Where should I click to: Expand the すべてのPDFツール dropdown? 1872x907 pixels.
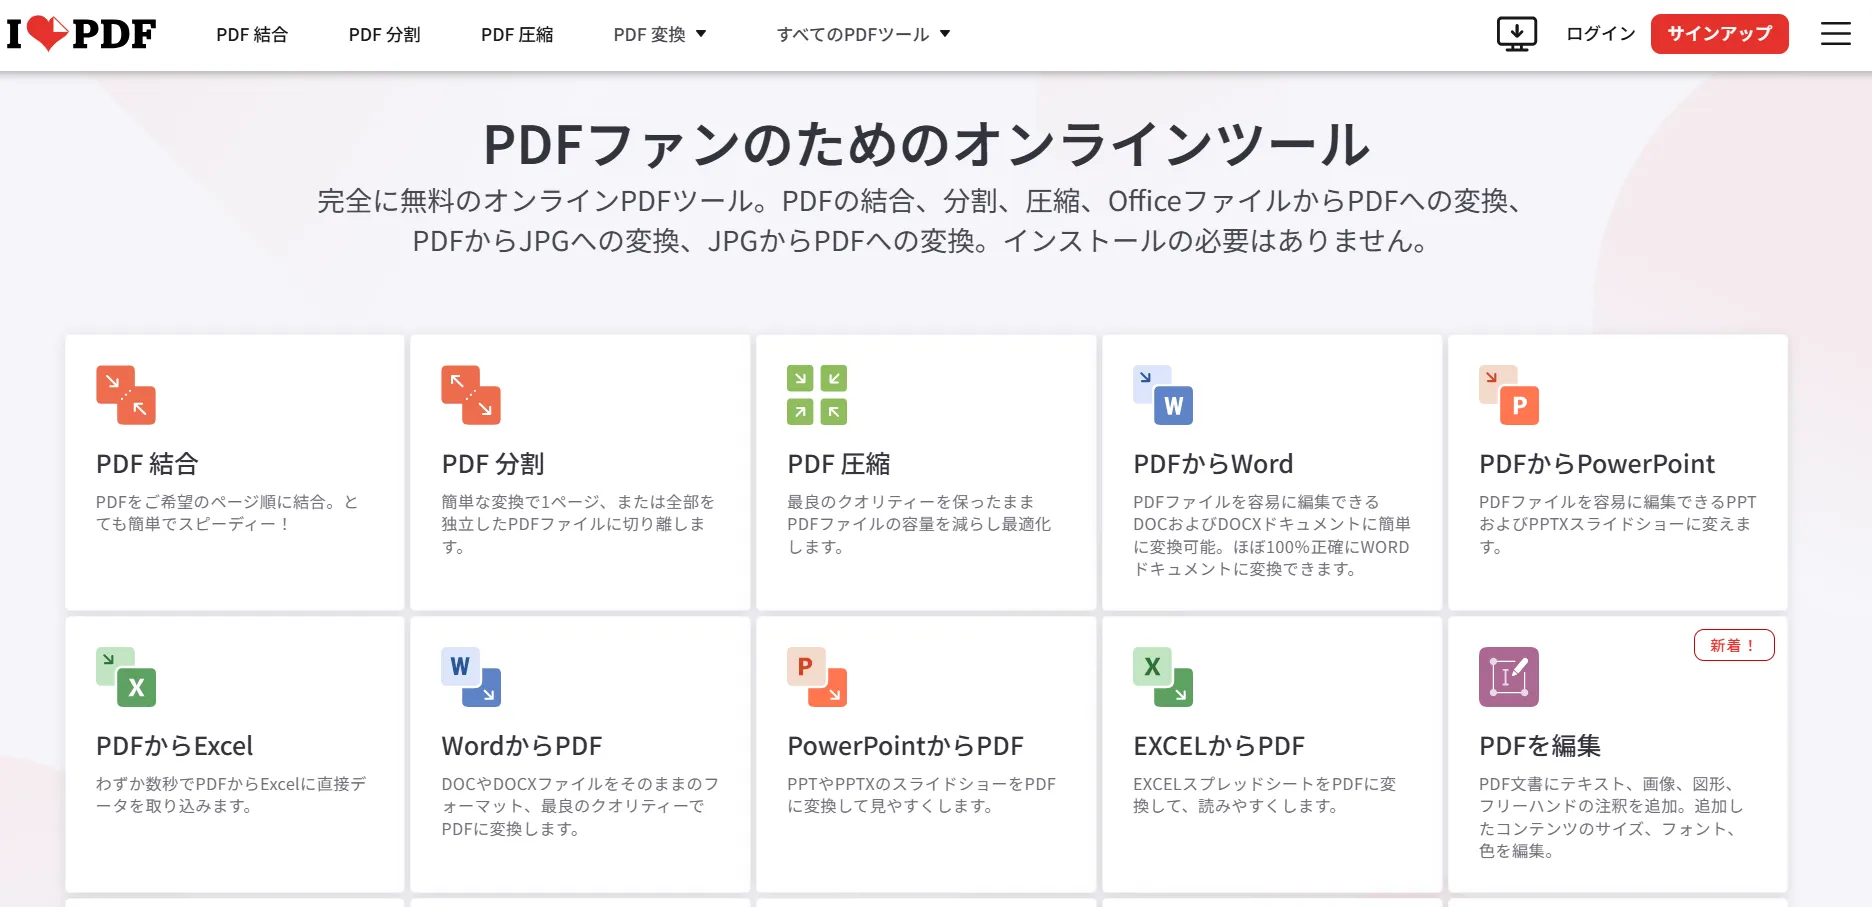pos(863,34)
